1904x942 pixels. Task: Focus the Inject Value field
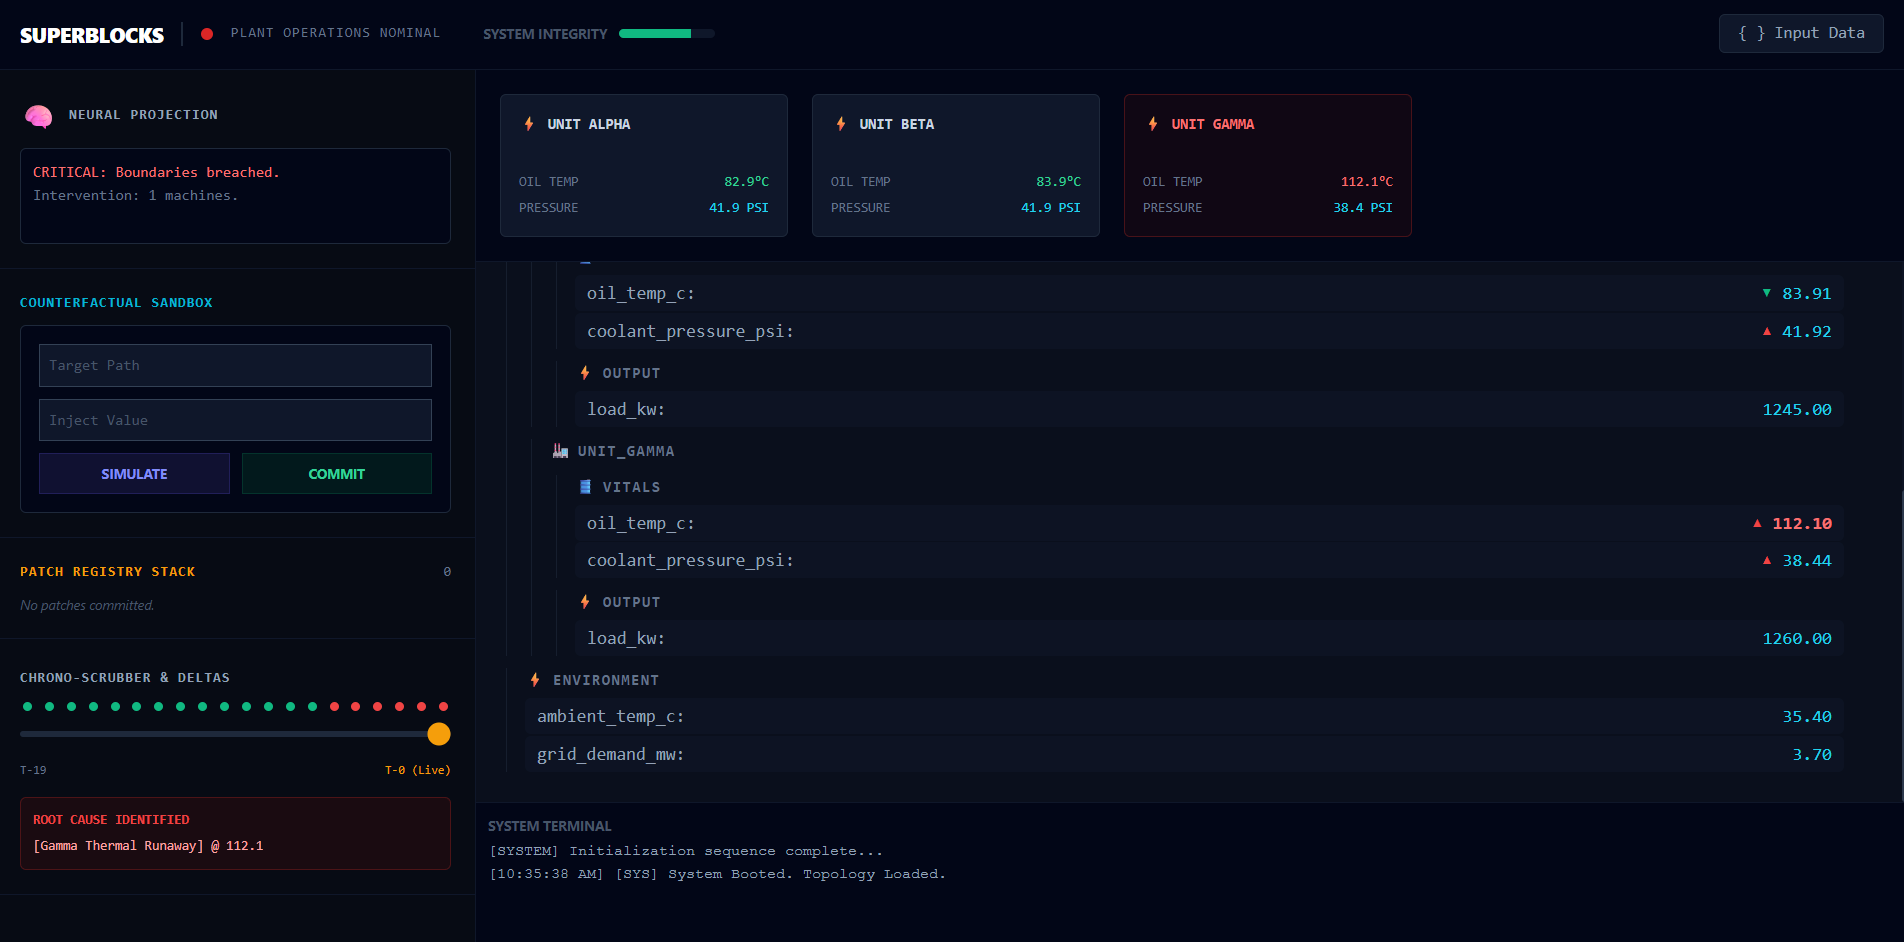pyautogui.click(x=235, y=420)
